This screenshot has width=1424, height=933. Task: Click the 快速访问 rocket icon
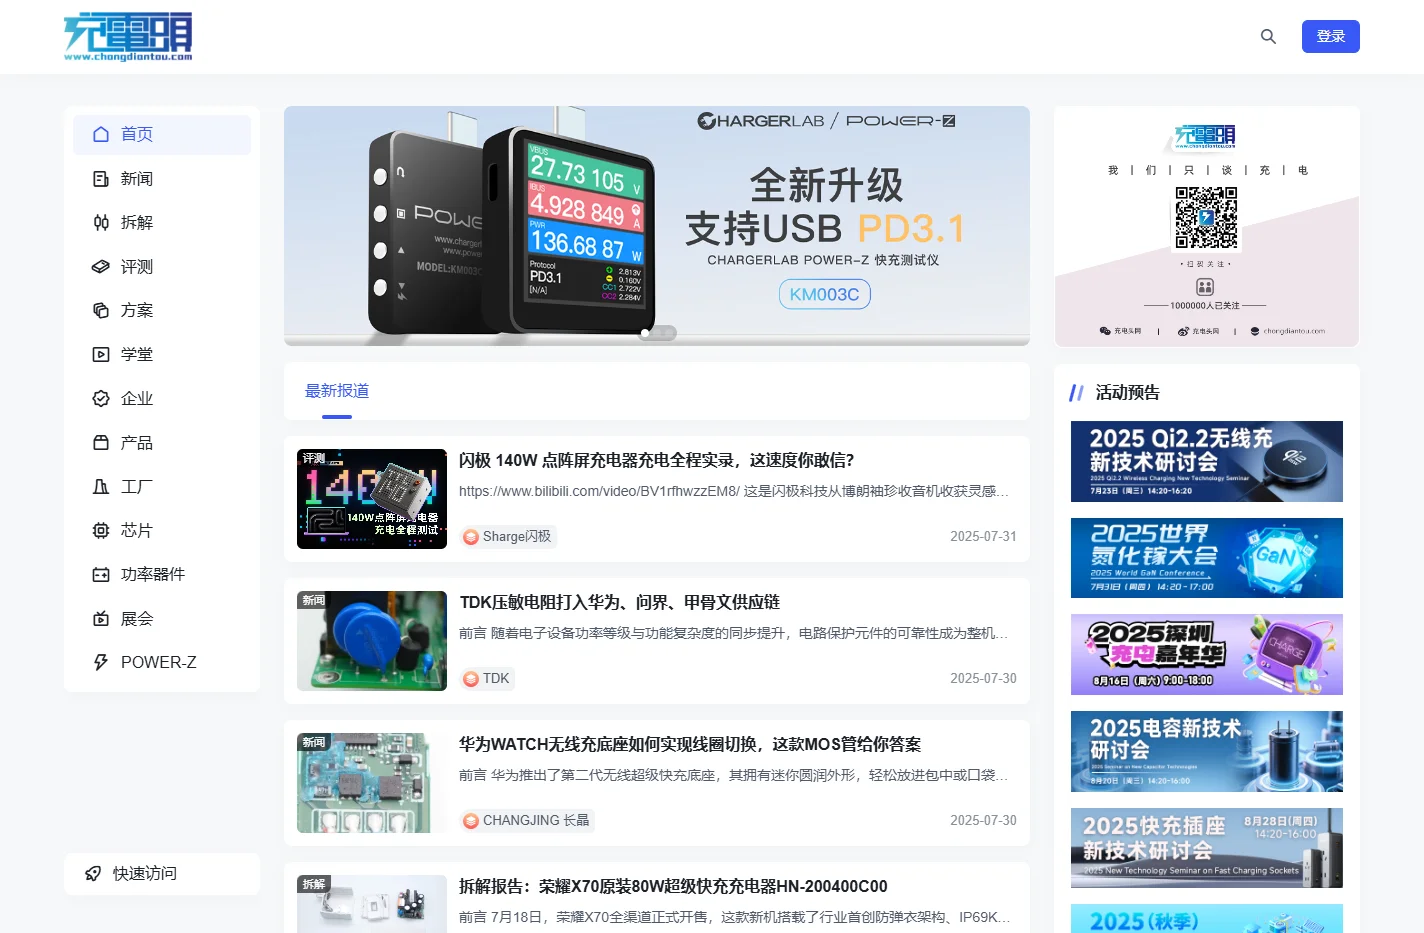coord(93,874)
